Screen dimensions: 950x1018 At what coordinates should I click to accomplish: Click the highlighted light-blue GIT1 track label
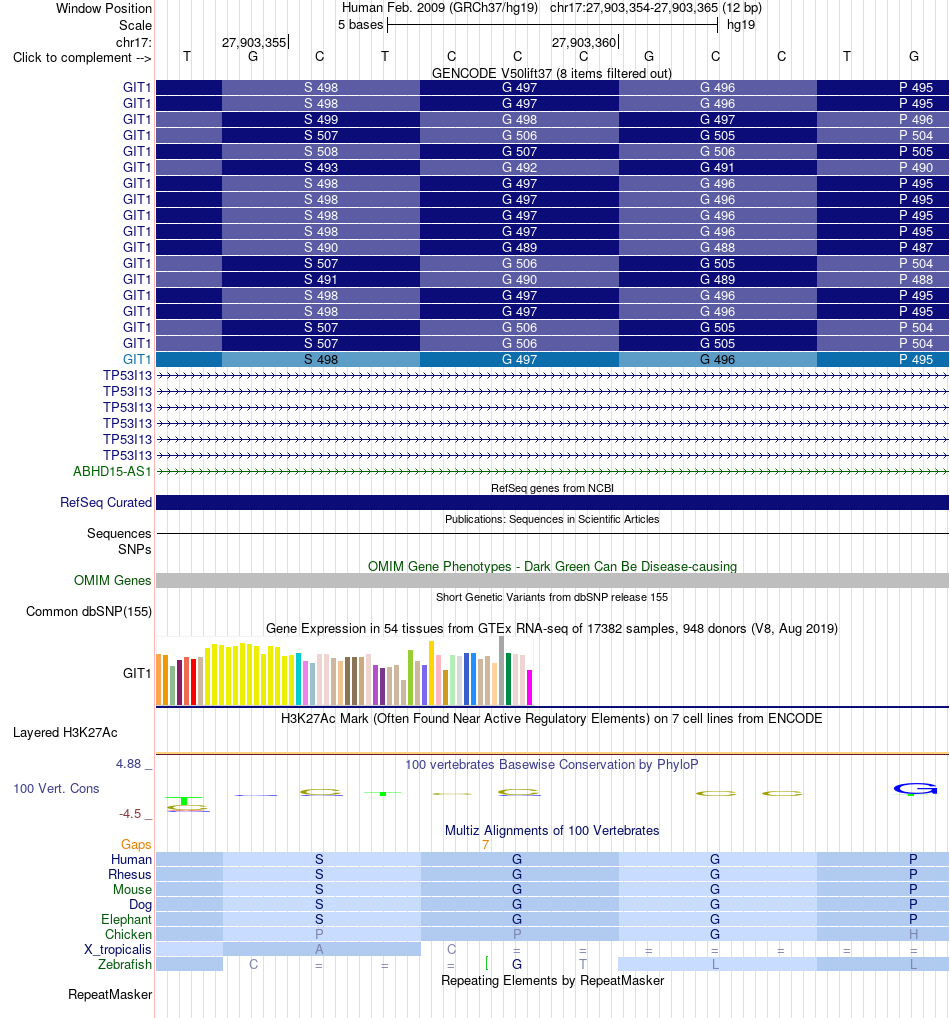click(x=136, y=360)
